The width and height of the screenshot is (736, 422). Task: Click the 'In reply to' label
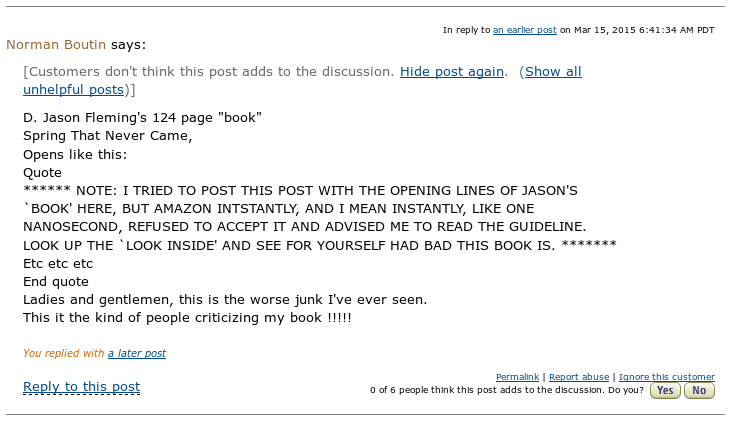(466, 30)
